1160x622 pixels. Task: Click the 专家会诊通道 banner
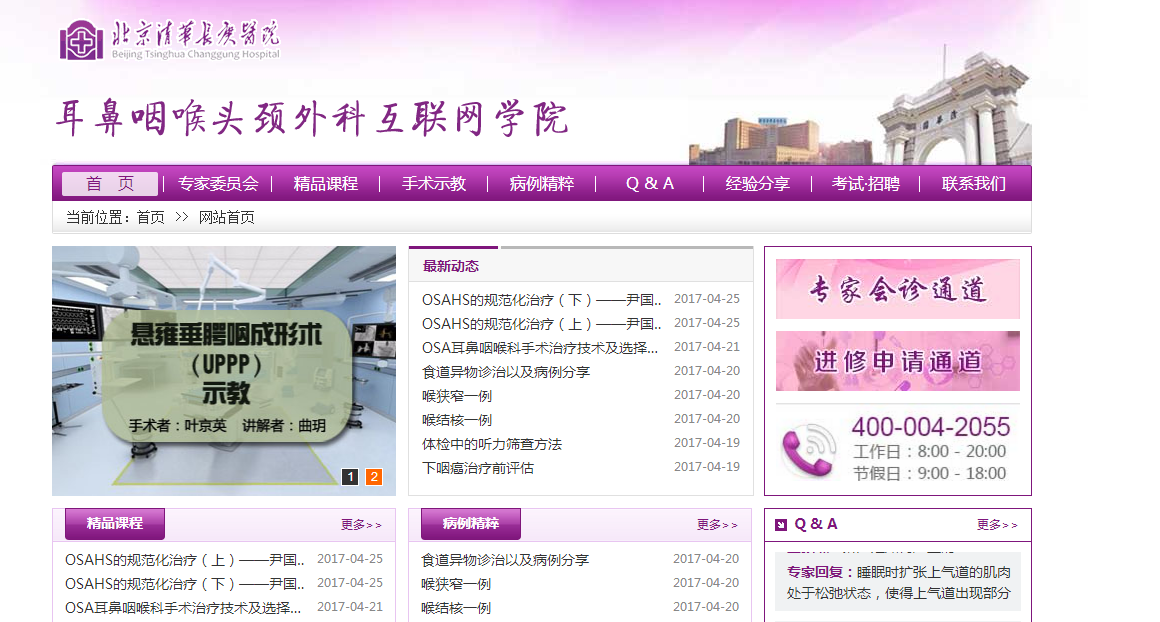tap(897, 289)
